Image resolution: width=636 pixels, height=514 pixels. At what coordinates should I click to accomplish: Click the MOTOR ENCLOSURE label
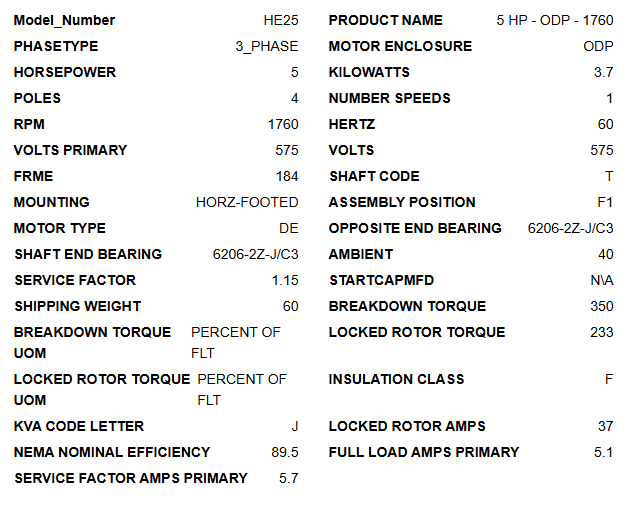tap(400, 46)
